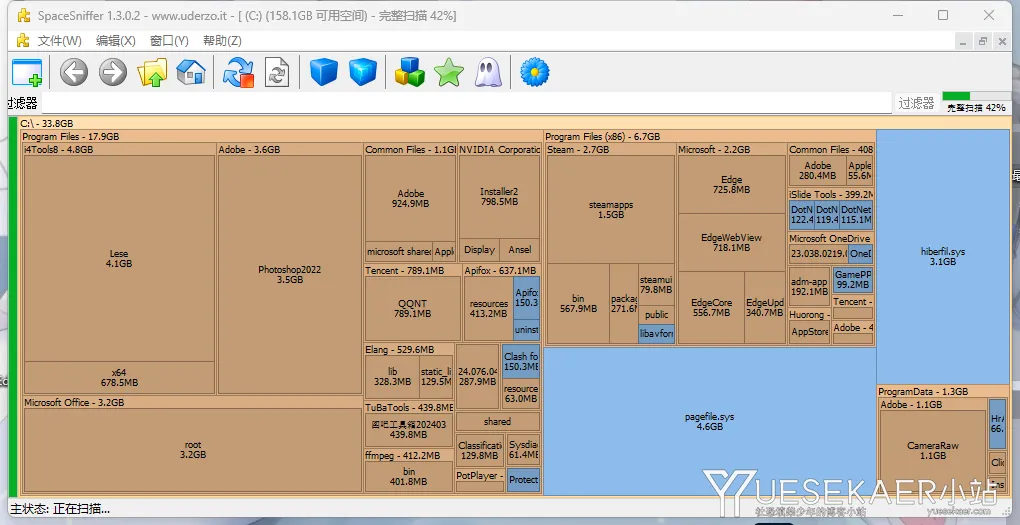The width and height of the screenshot is (1020, 525).
Task: Select the lib 328.3MB block
Action: pos(392,376)
